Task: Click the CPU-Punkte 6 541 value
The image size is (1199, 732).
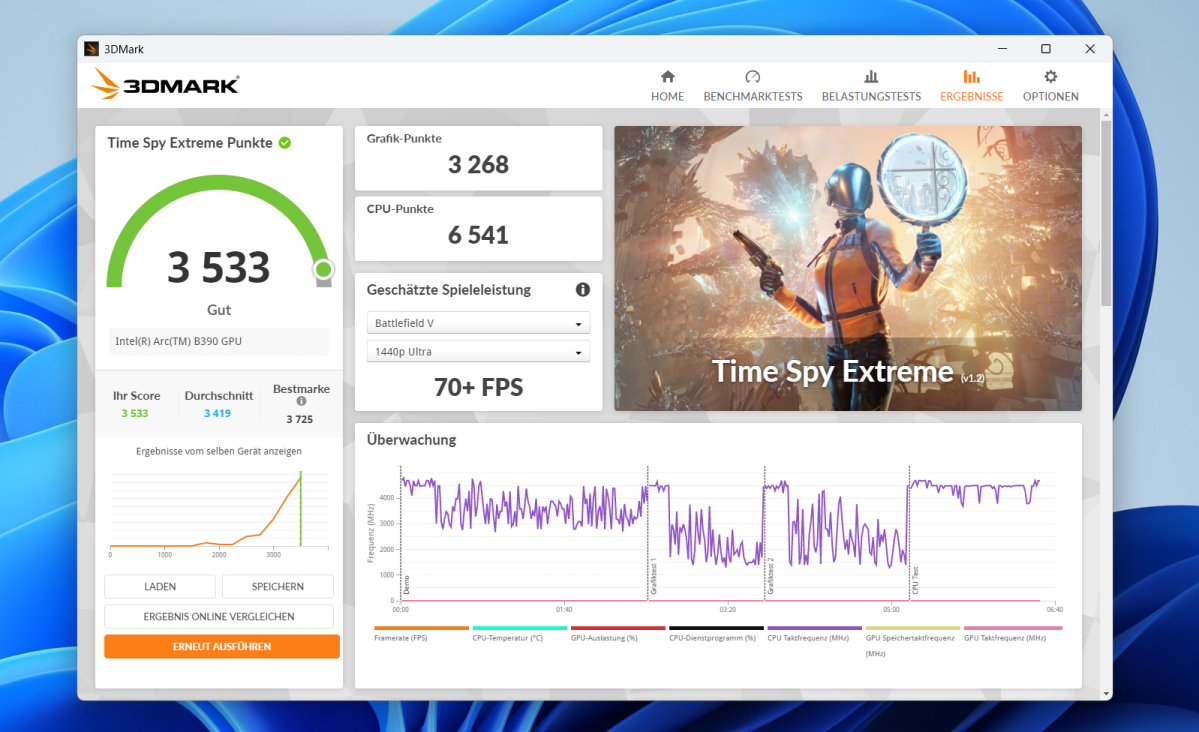Action: [479, 235]
